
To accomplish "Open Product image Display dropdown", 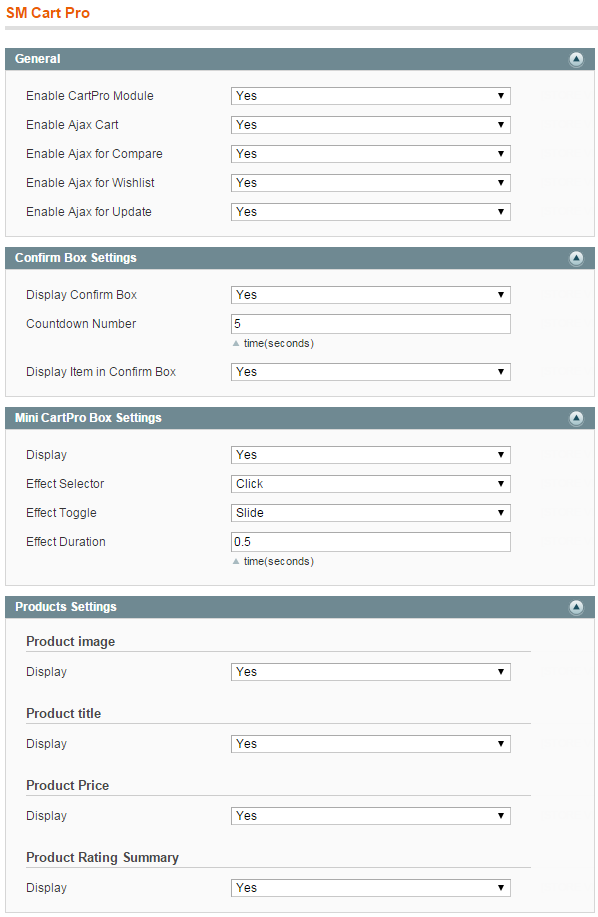I will pos(371,672).
